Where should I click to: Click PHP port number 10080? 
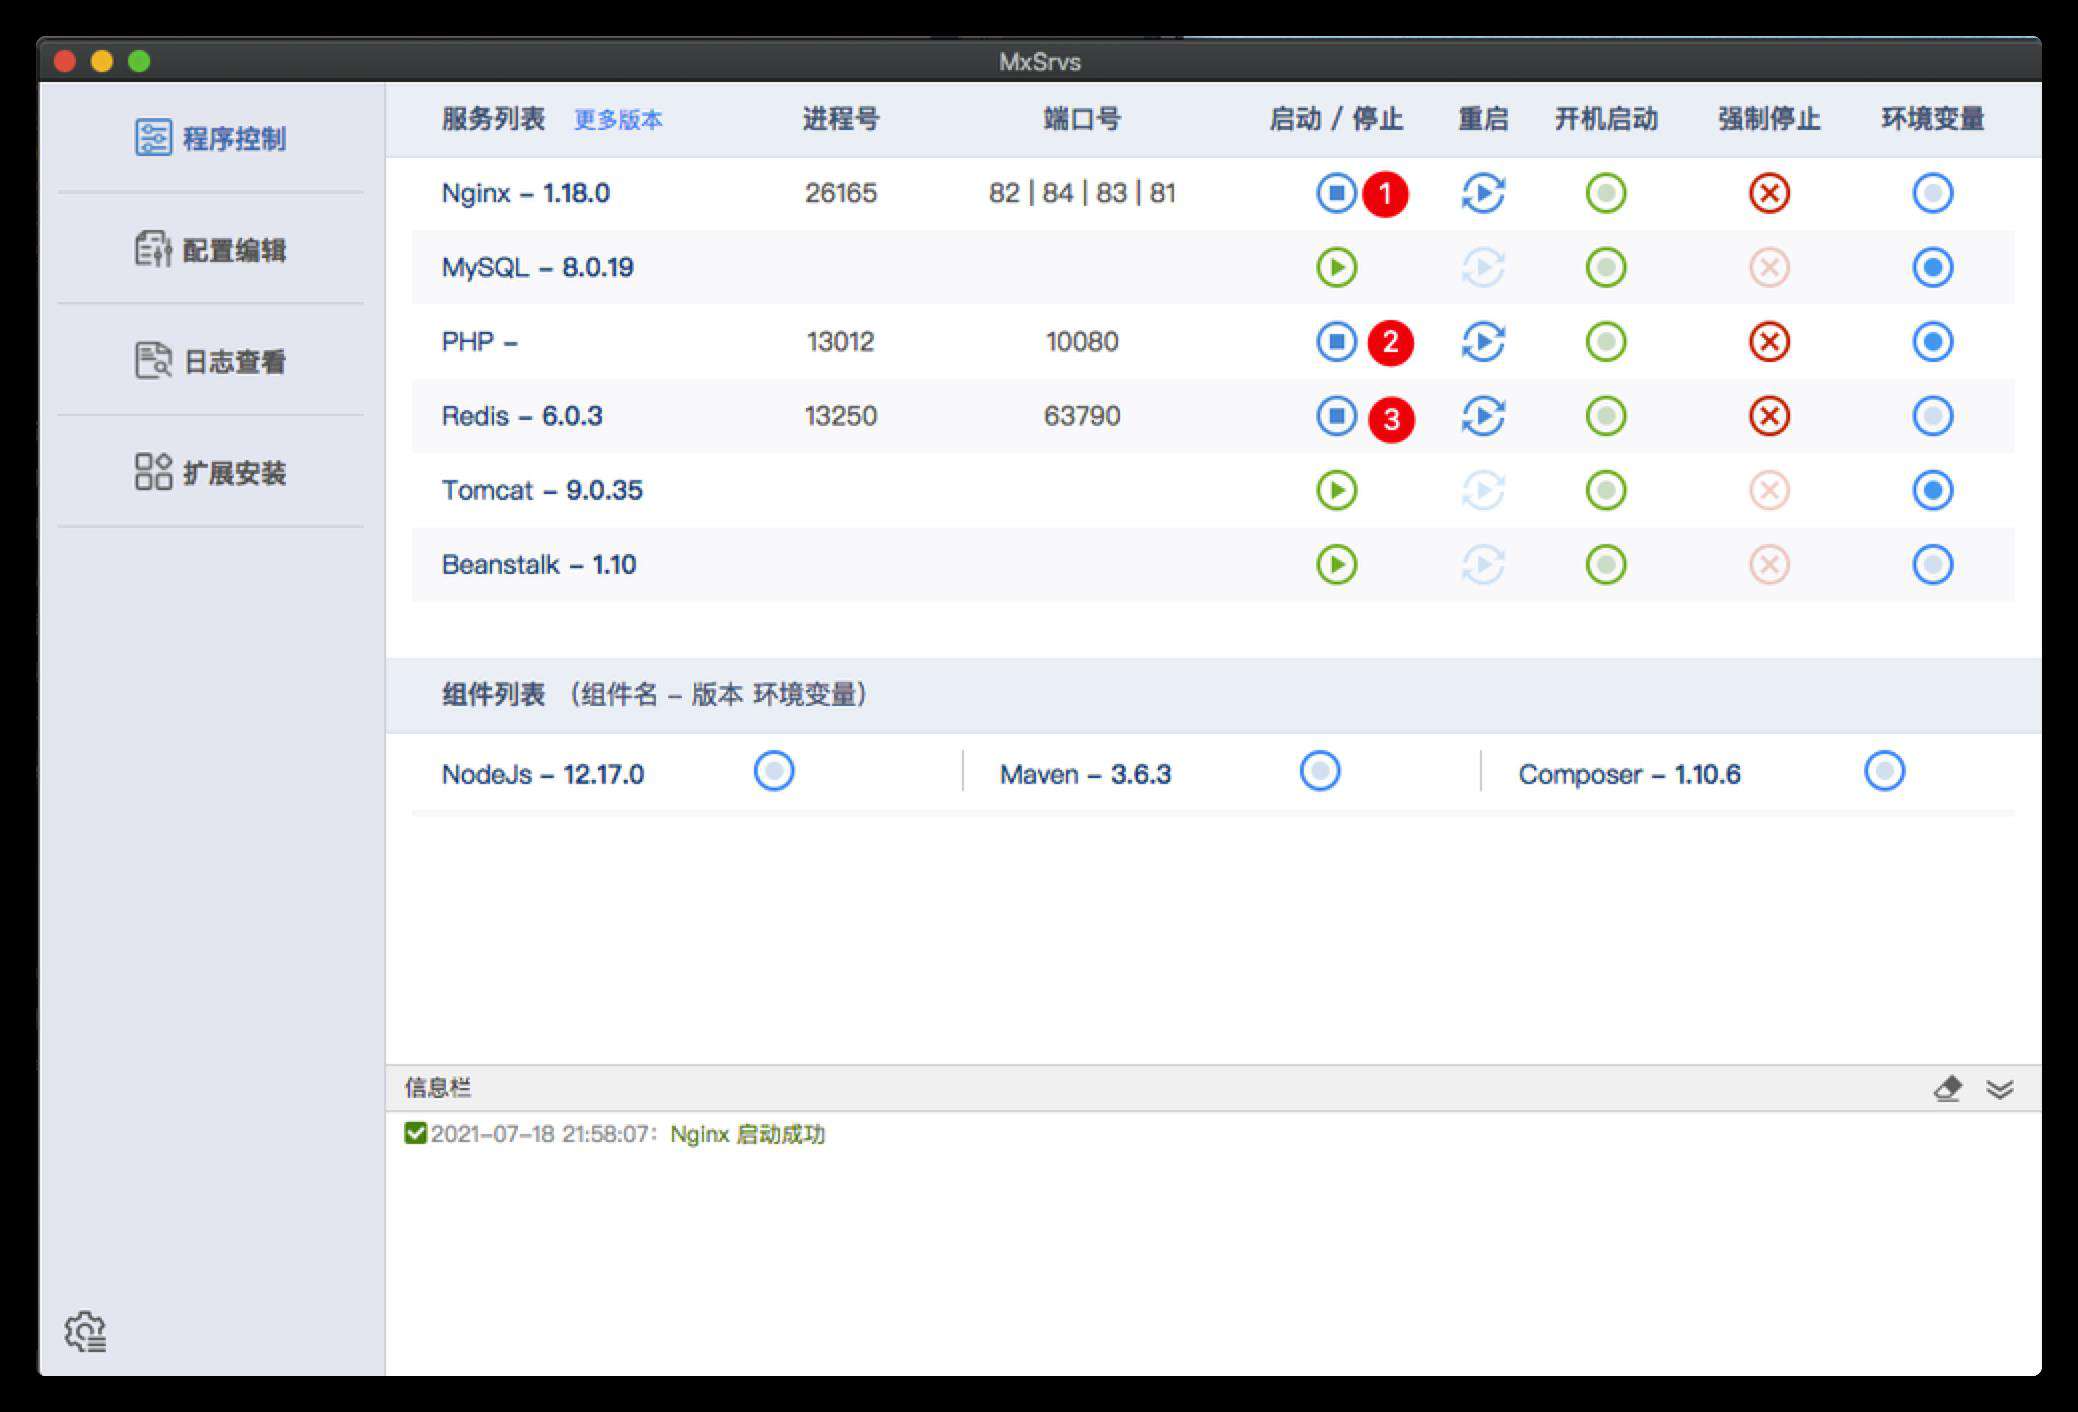(1082, 342)
